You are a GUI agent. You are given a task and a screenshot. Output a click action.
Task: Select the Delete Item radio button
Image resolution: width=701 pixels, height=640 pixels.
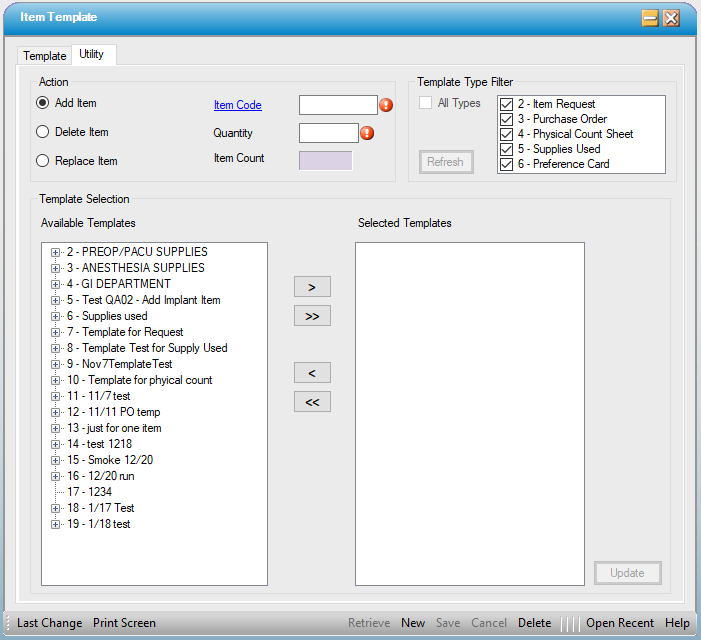click(x=43, y=132)
